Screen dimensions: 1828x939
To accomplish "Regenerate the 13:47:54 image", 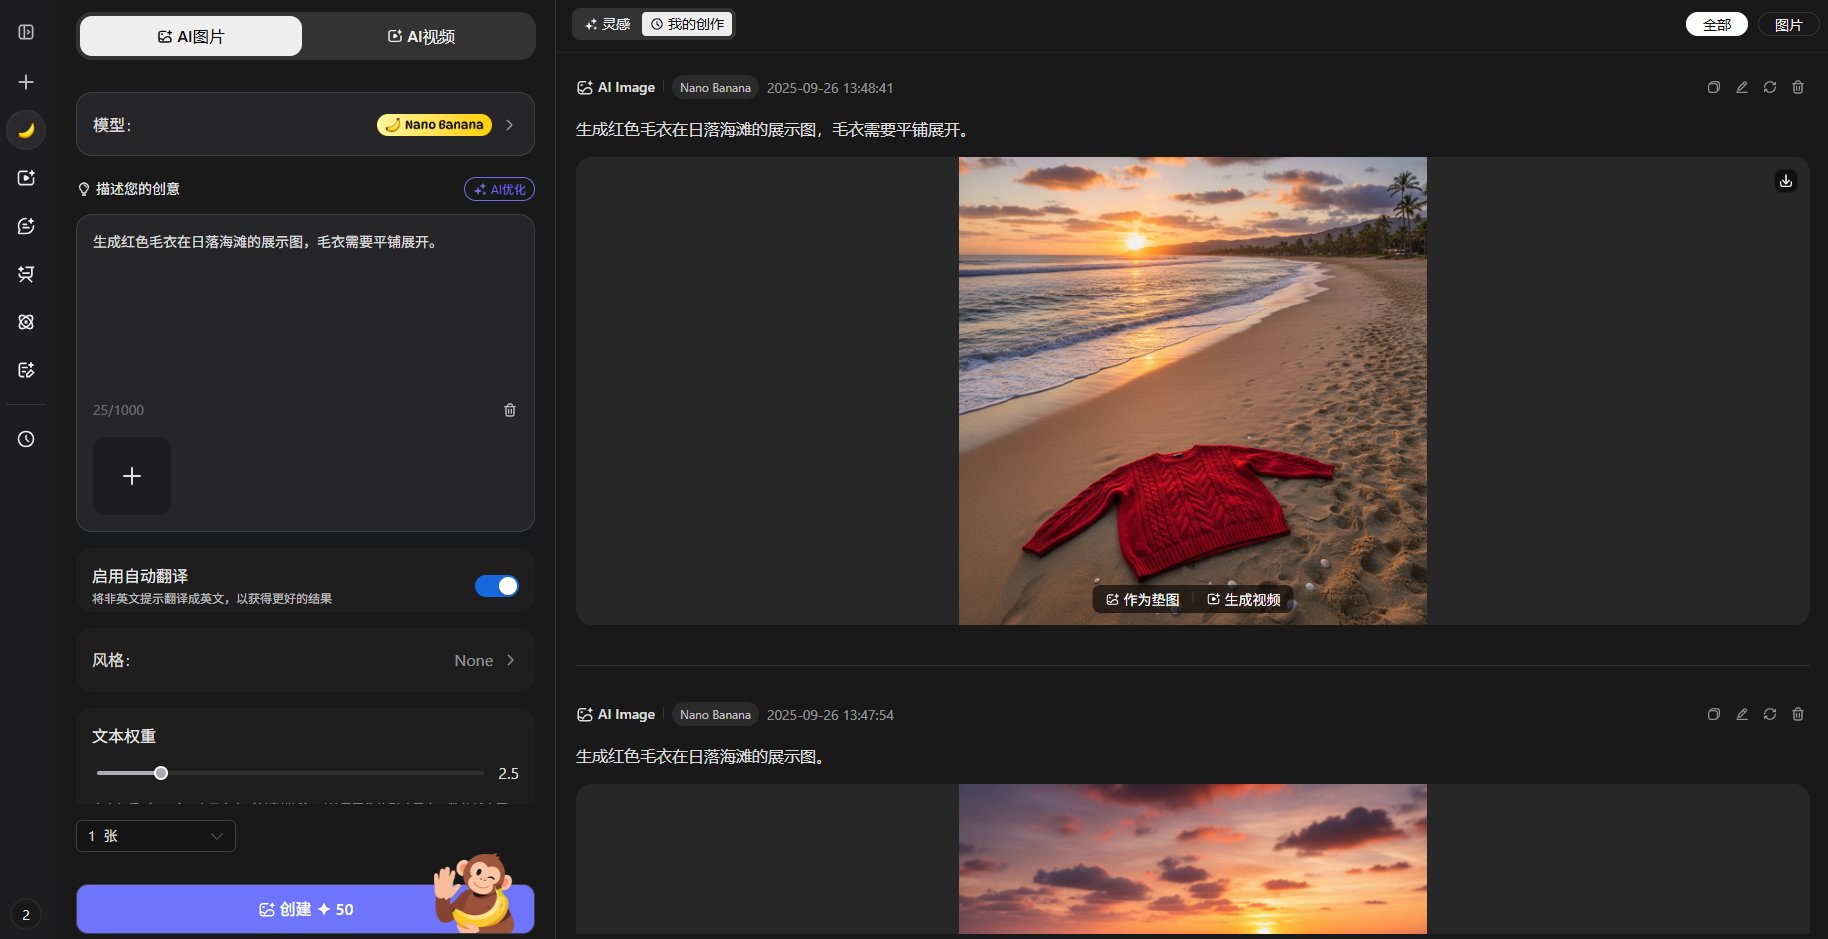I will pos(1770,714).
